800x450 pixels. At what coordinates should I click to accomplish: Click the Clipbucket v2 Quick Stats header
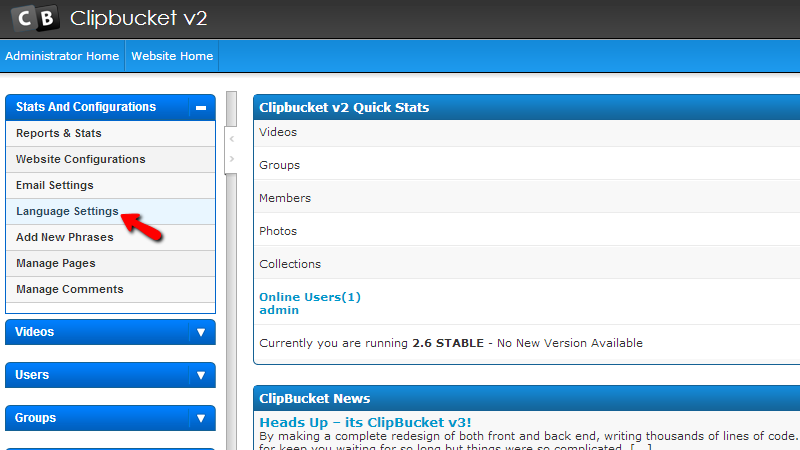pos(527,107)
